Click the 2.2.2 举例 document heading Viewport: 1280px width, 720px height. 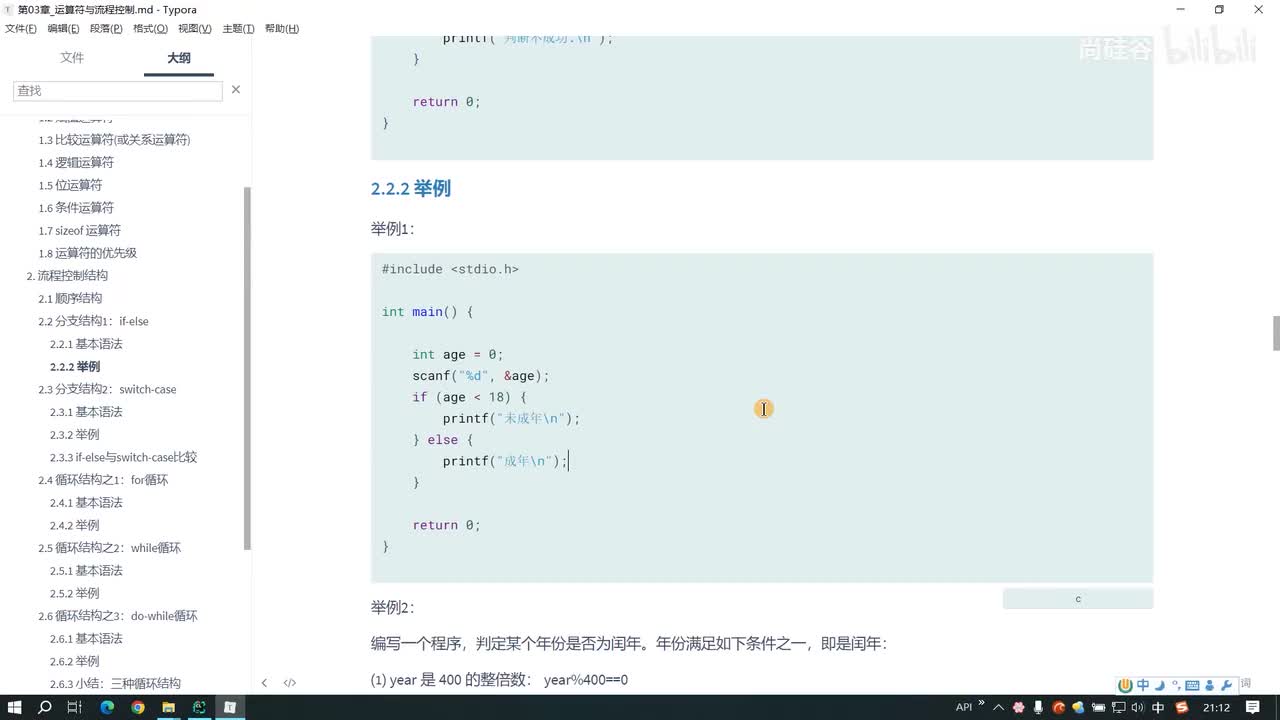[411, 189]
